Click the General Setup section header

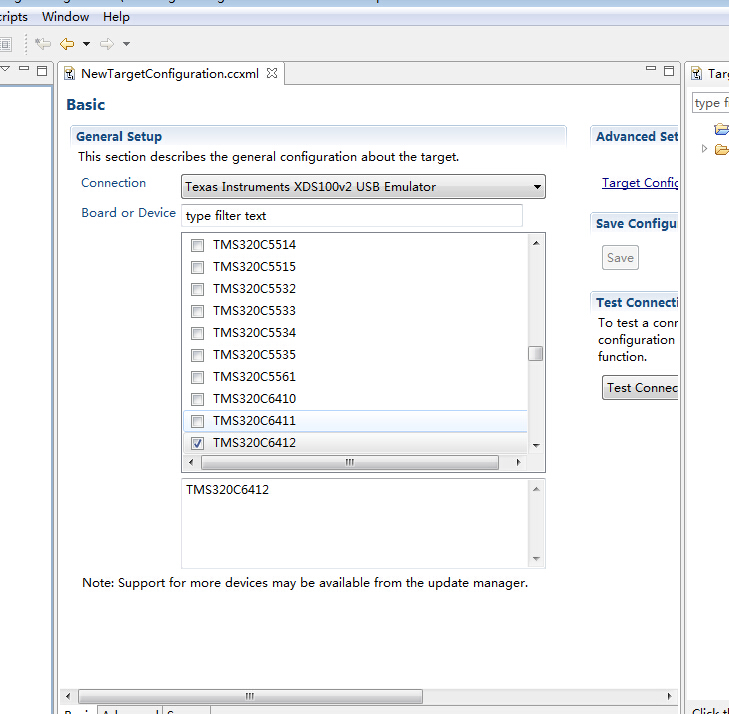coord(119,137)
